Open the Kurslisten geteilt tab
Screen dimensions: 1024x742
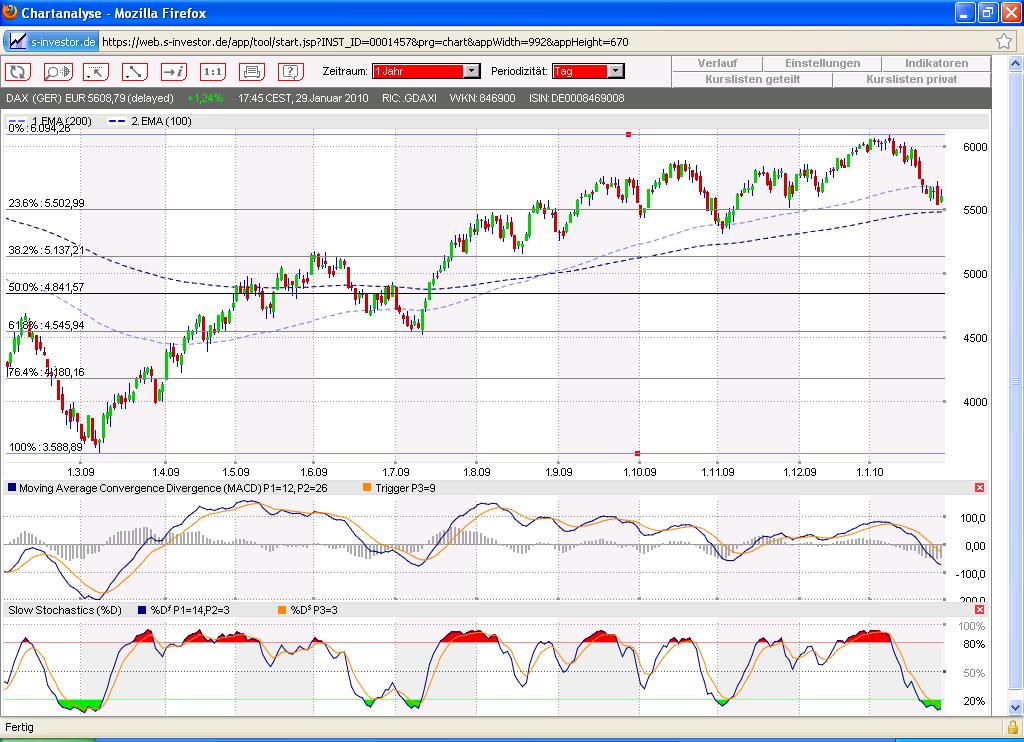pos(752,79)
